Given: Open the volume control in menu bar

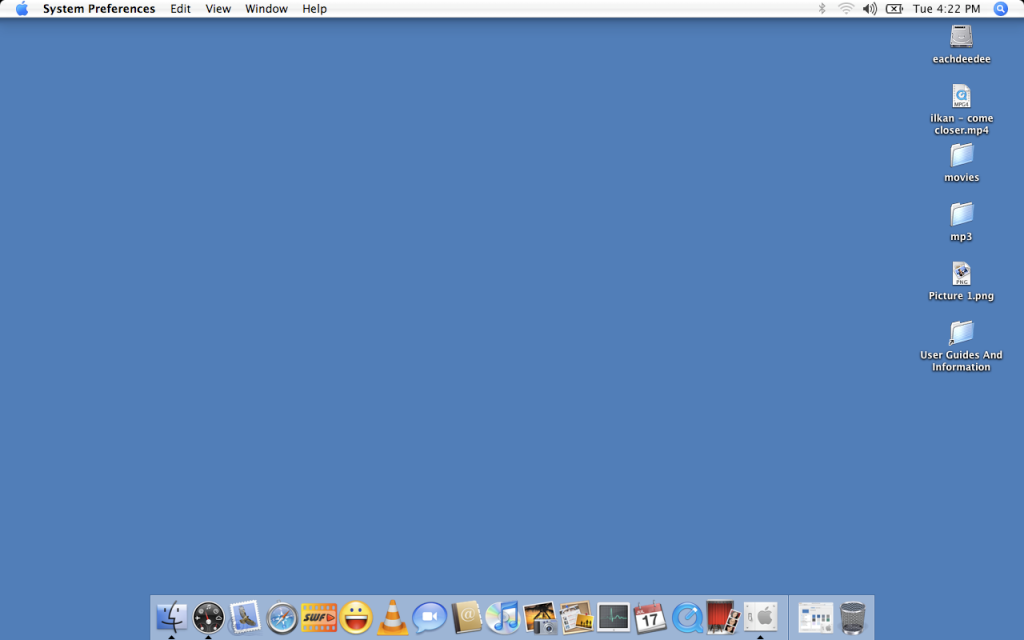Looking at the screenshot, I should pos(870,9).
